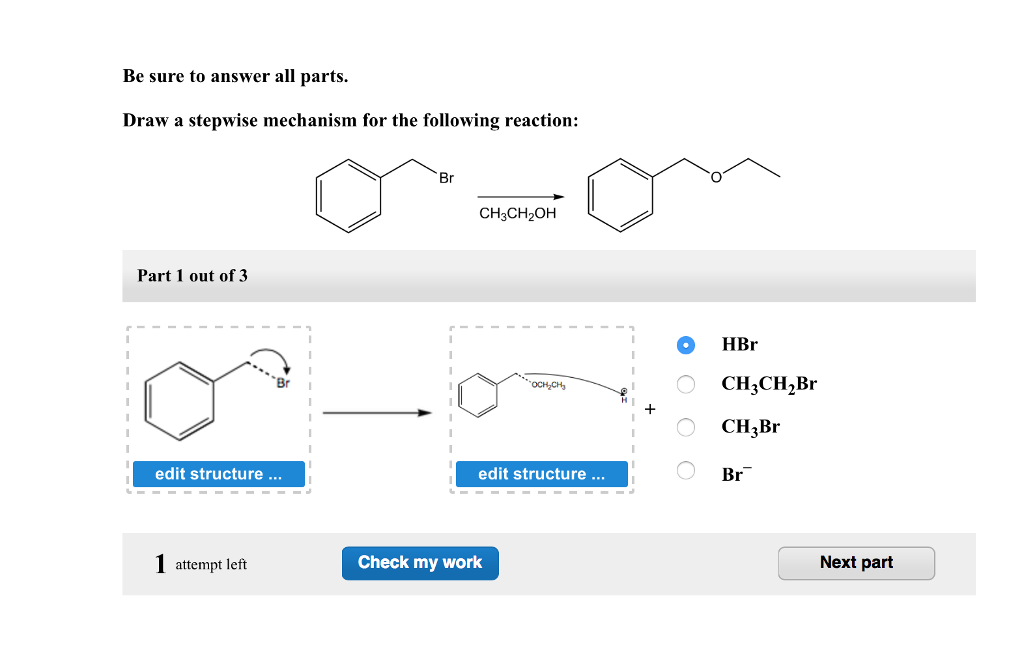1024x654 pixels.
Task: Click the circled H atom in product box
Action: tap(625, 395)
